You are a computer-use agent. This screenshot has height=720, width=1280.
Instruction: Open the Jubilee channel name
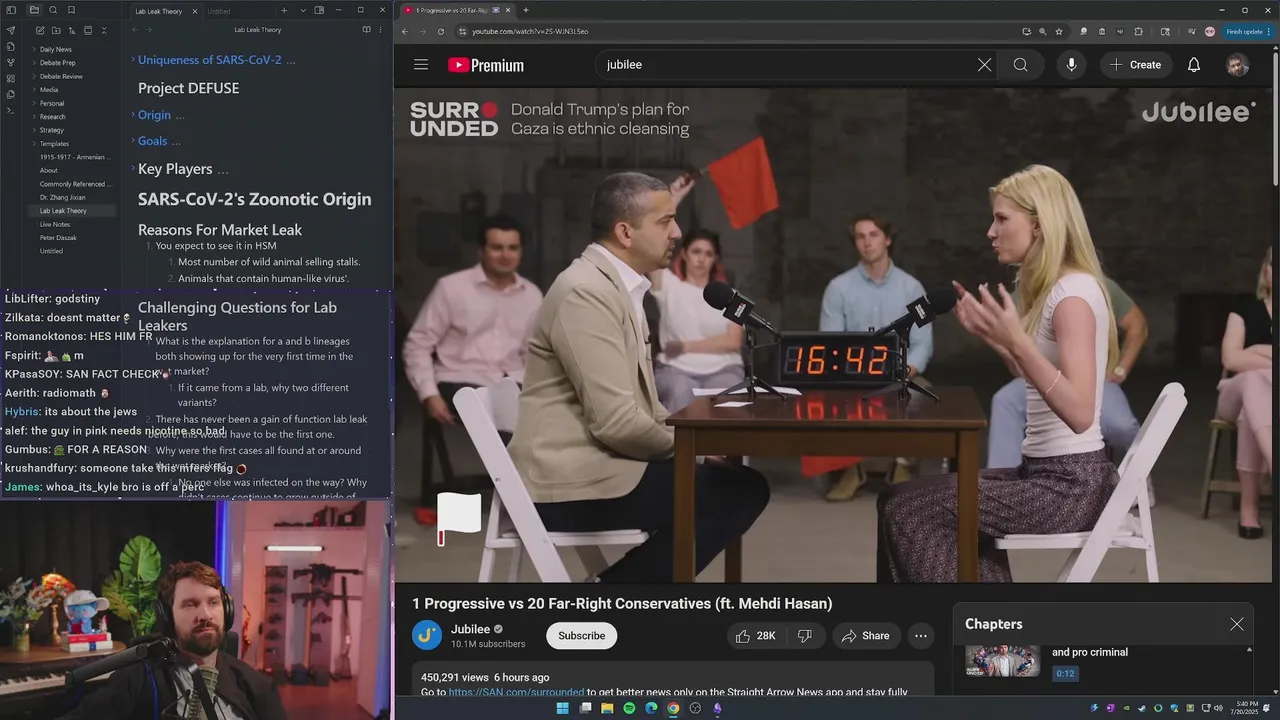(470, 629)
